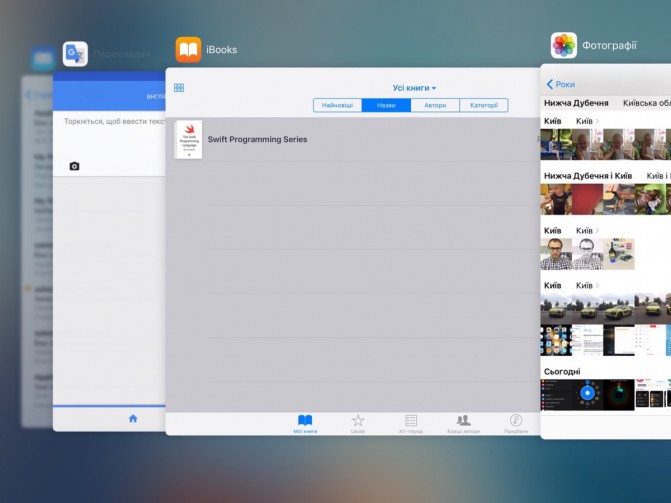
Task: Open the blue circle screenshot thumbnail
Action: pyautogui.click(x=587, y=394)
